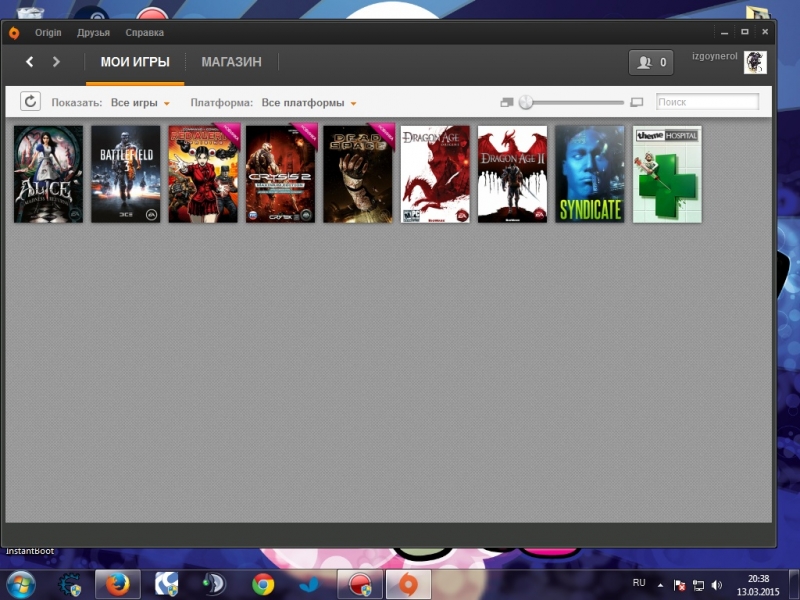Go back with the left arrow
Viewport: 800px width, 600px height.
(x=30, y=62)
